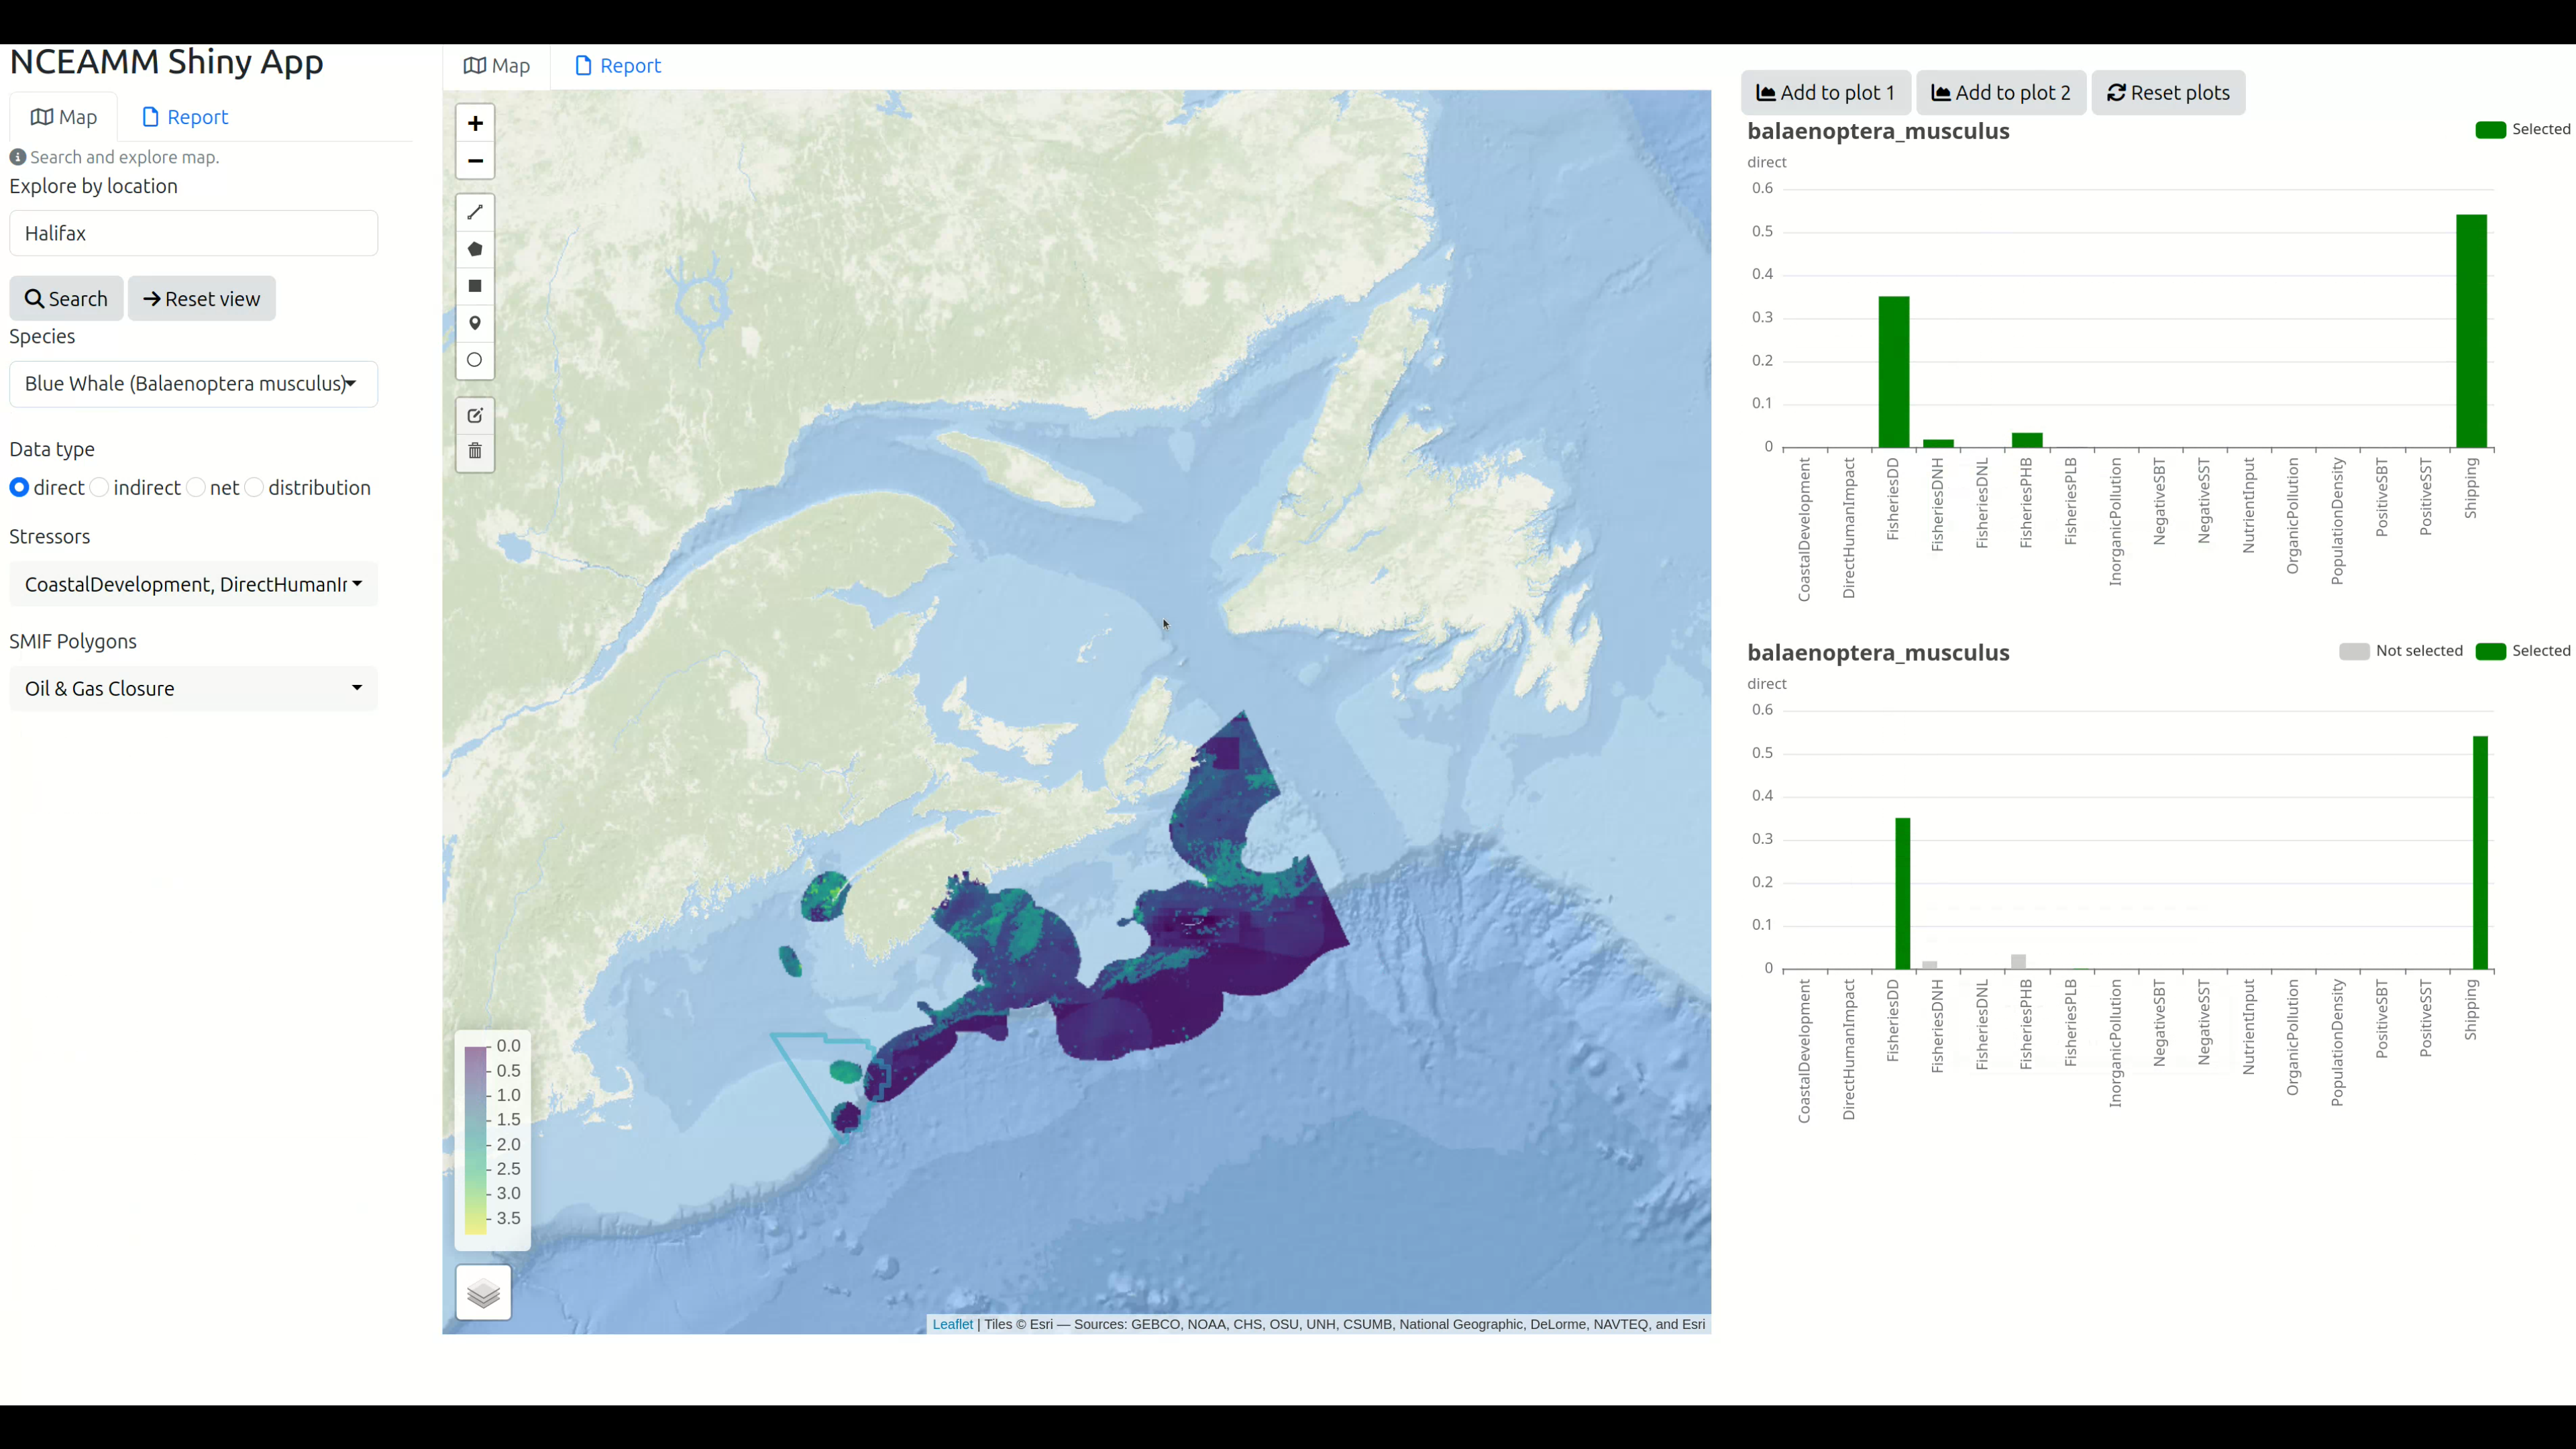This screenshot has width=2576, height=1449.
Task: Click the Halifax location search field
Action: [192, 232]
